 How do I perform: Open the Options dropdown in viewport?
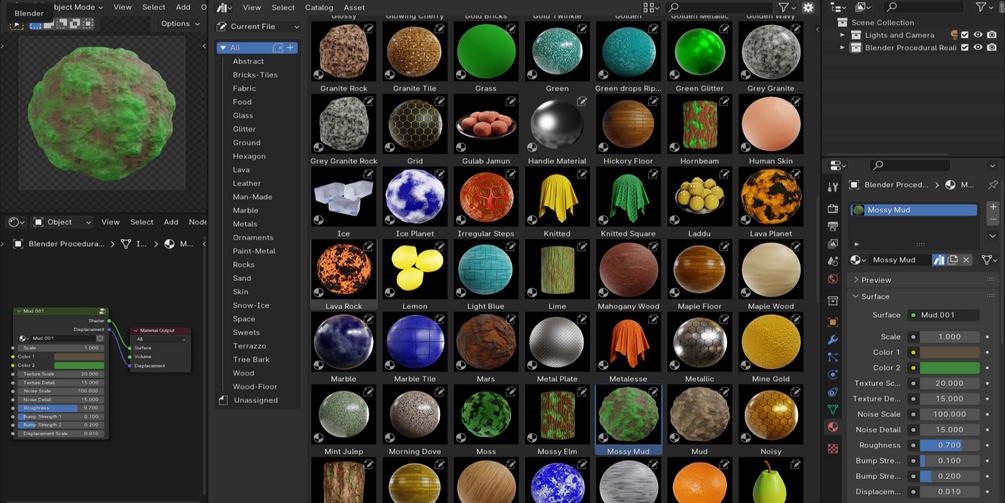[180, 24]
